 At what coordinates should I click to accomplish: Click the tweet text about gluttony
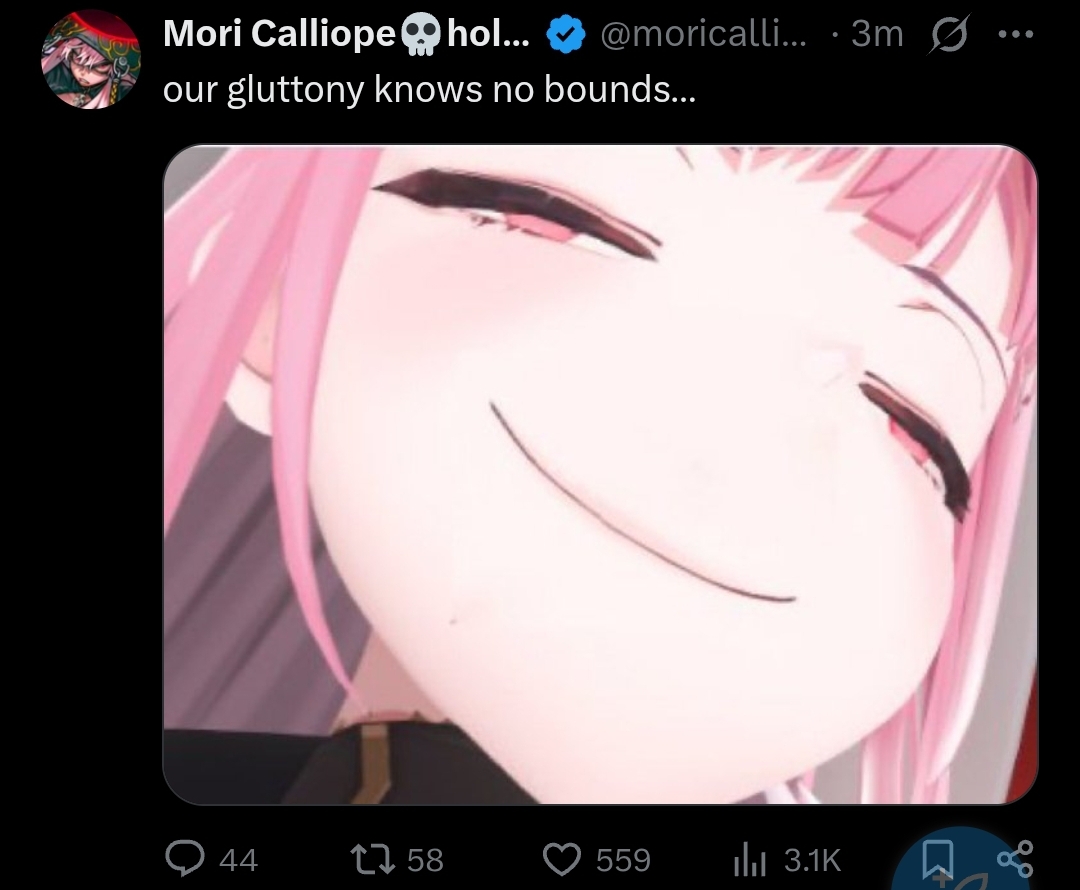(430, 90)
